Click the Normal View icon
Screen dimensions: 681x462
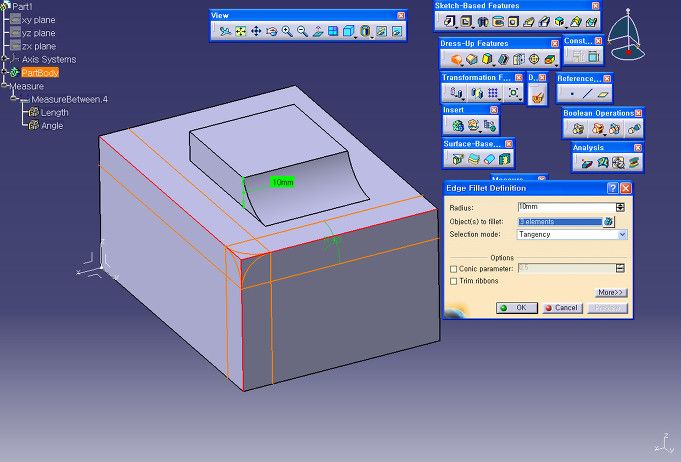(x=318, y=31)
